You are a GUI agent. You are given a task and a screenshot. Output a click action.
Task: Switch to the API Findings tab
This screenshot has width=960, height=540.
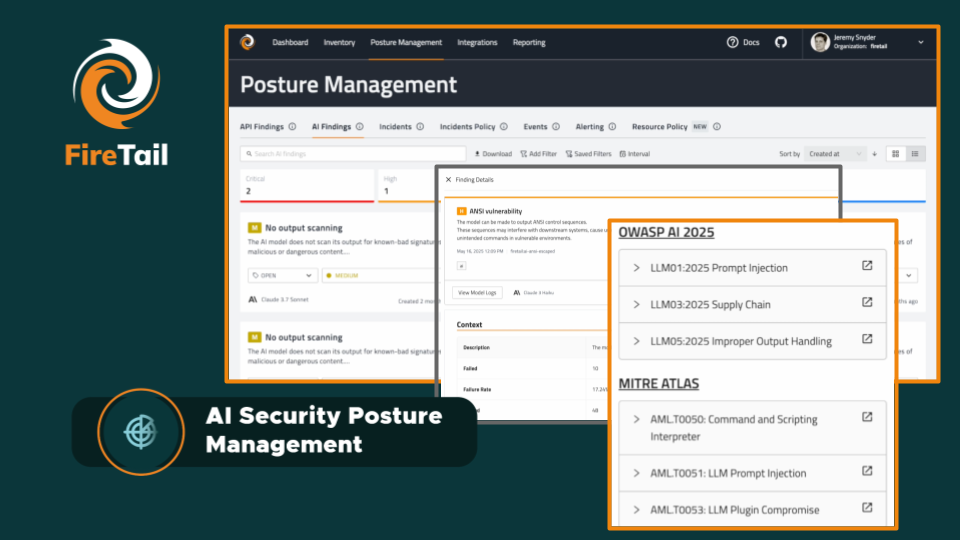(x=261, y=127)
